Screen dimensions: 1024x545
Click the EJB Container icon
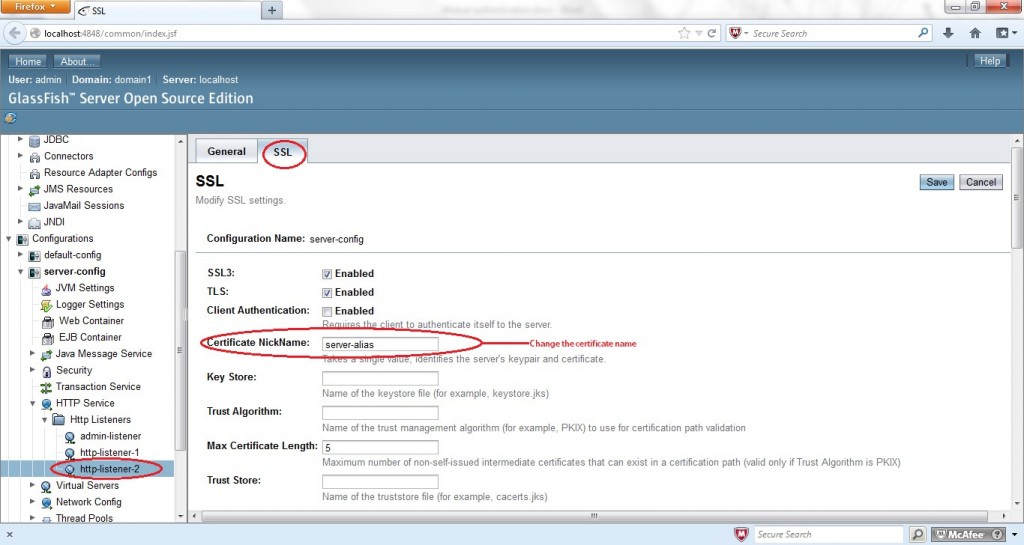(48, 337)
